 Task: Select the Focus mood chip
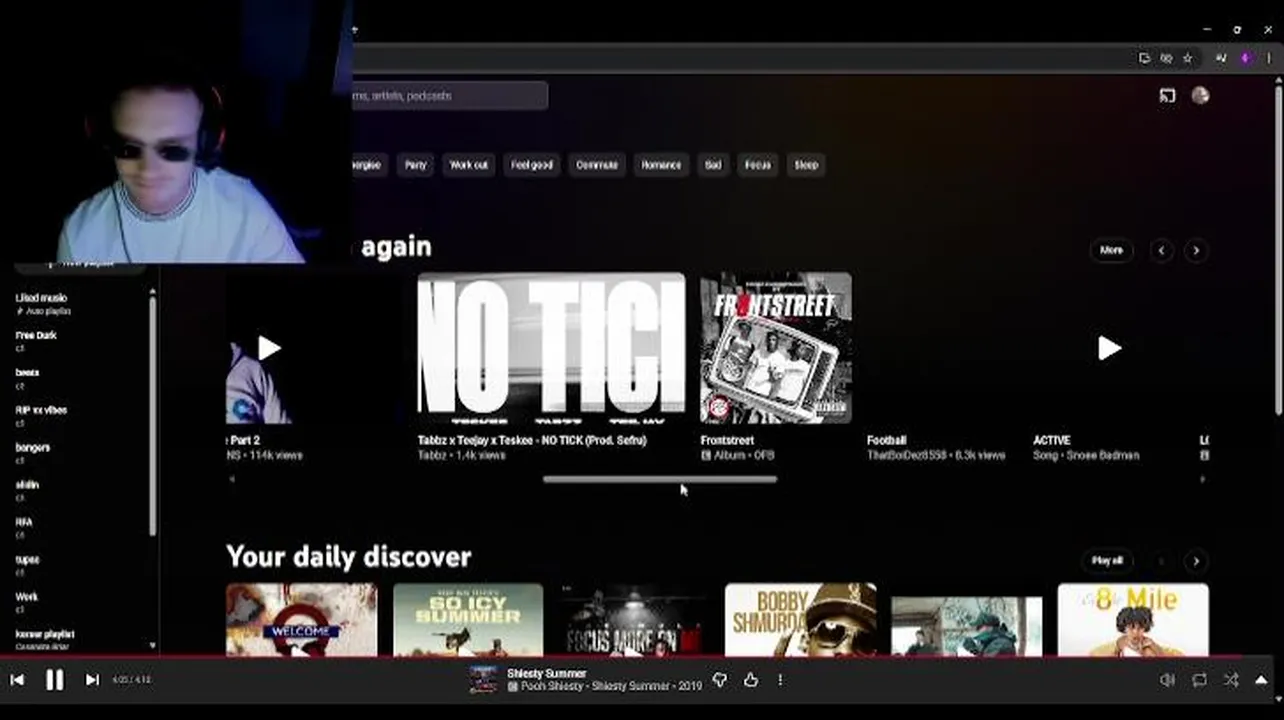click(x=758, y=165)
